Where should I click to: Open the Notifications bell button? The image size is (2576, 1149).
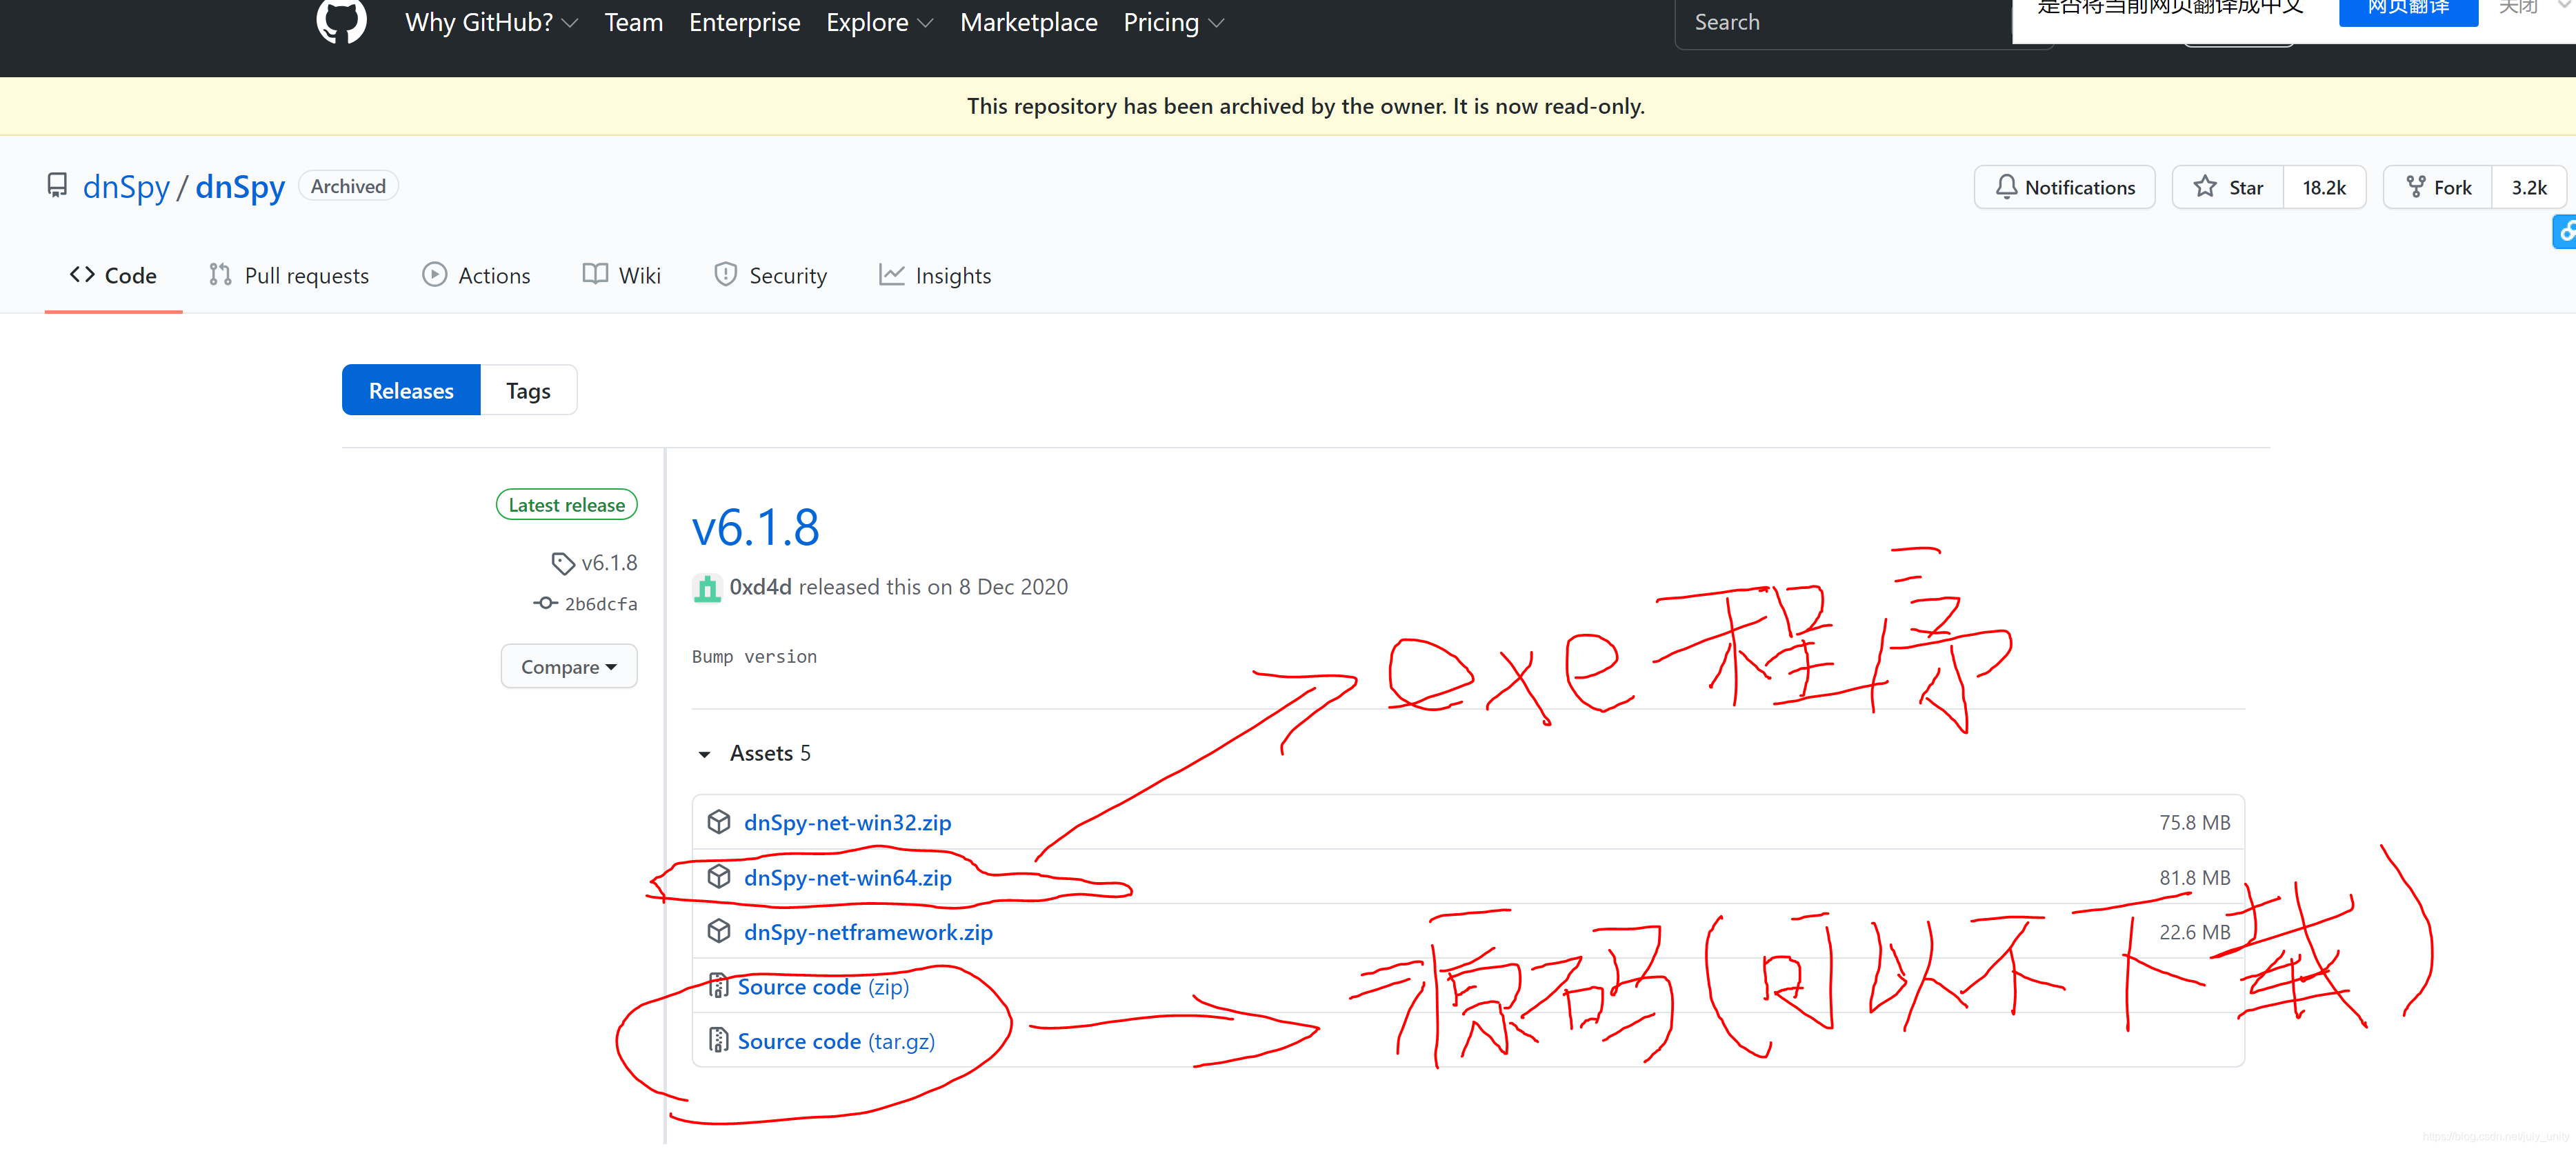tap(2064, 187)
